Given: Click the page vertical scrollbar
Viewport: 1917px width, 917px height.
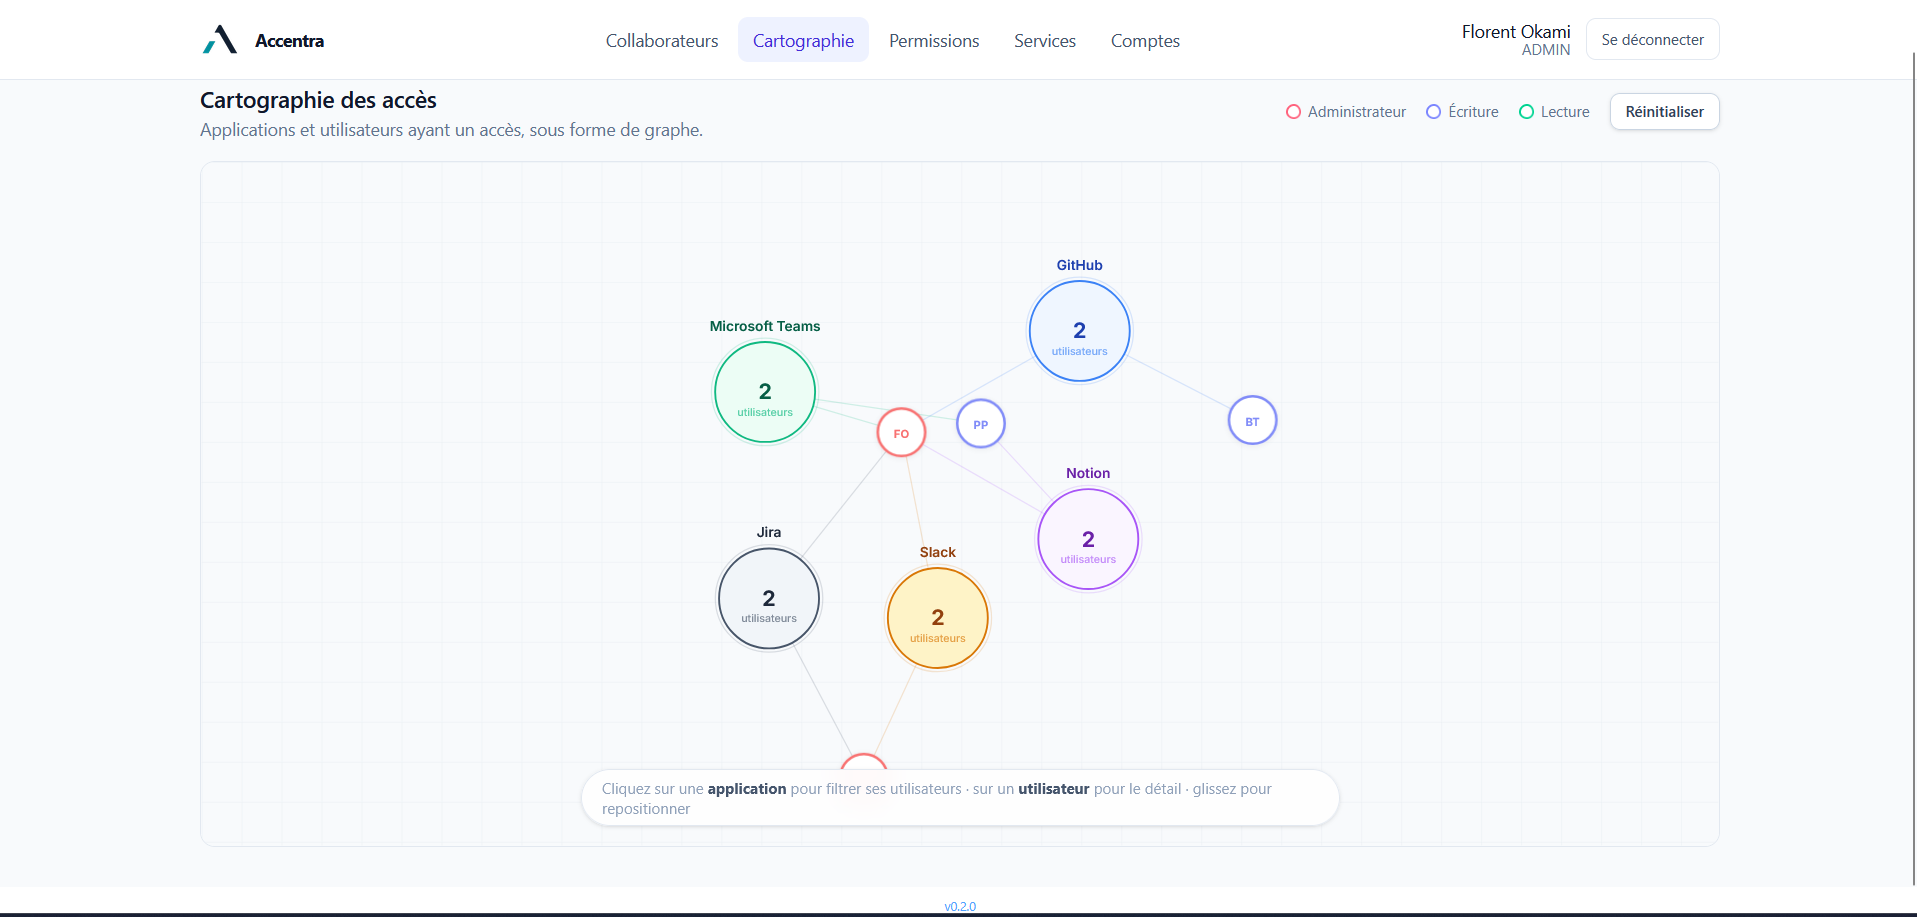Looking at the screenshot, I should (1913, 470).
